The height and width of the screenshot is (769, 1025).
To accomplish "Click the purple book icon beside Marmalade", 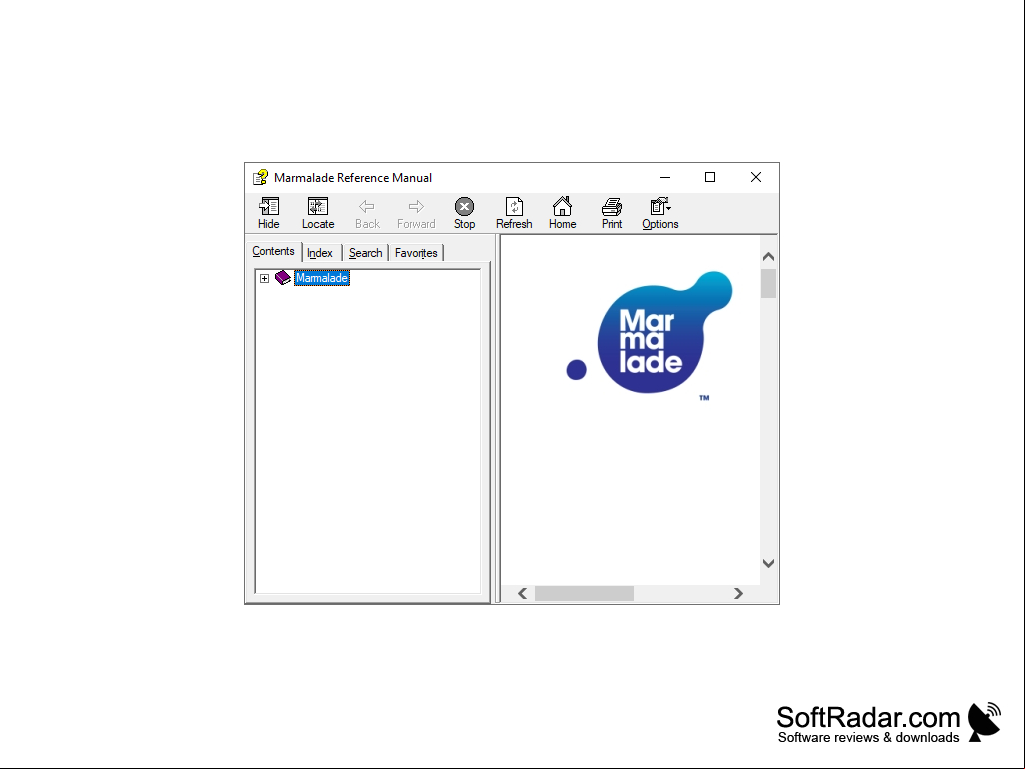I will point(282,278).
